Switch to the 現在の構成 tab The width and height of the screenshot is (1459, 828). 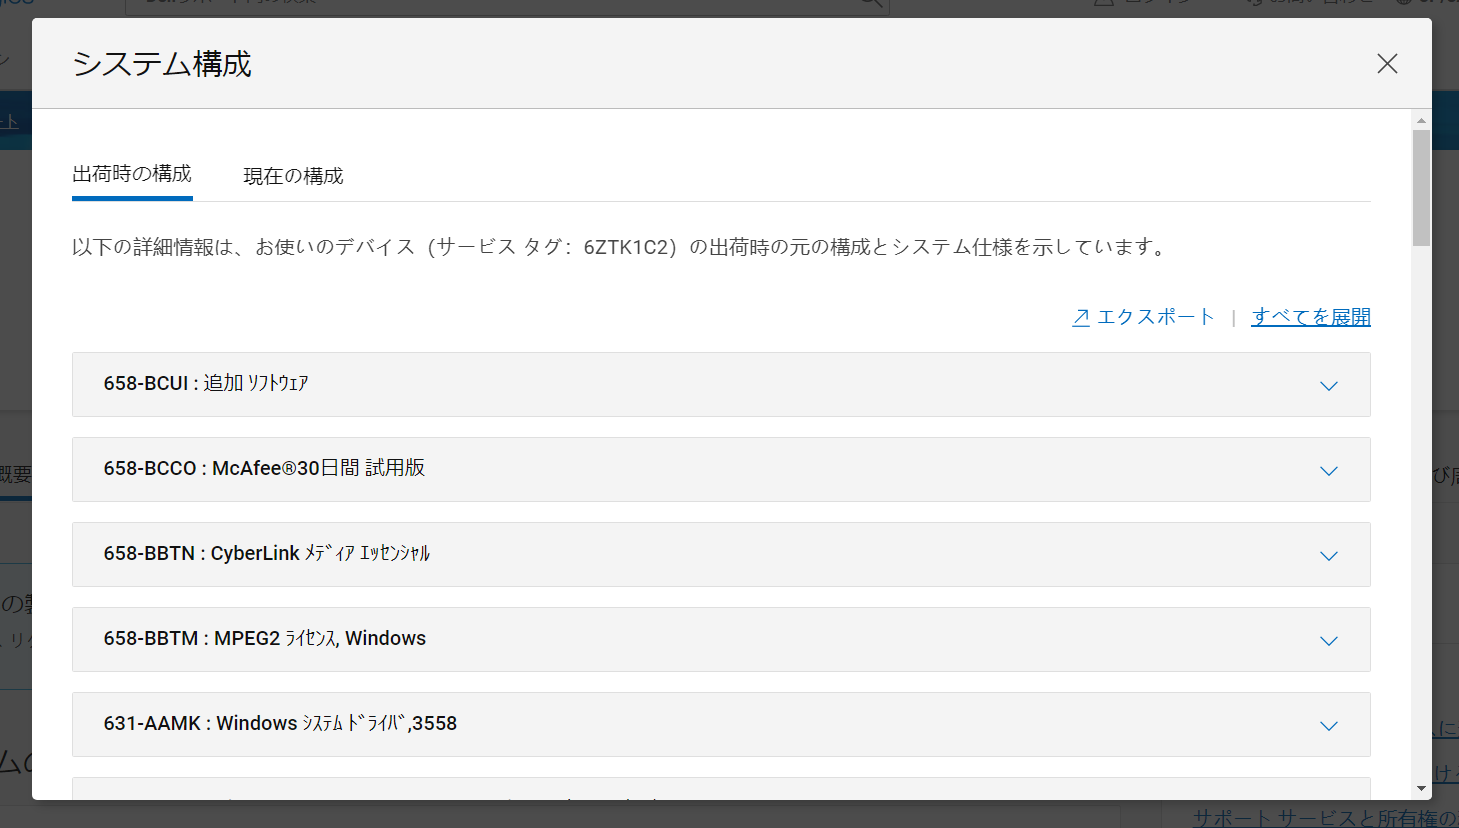[x=293, y=176]
